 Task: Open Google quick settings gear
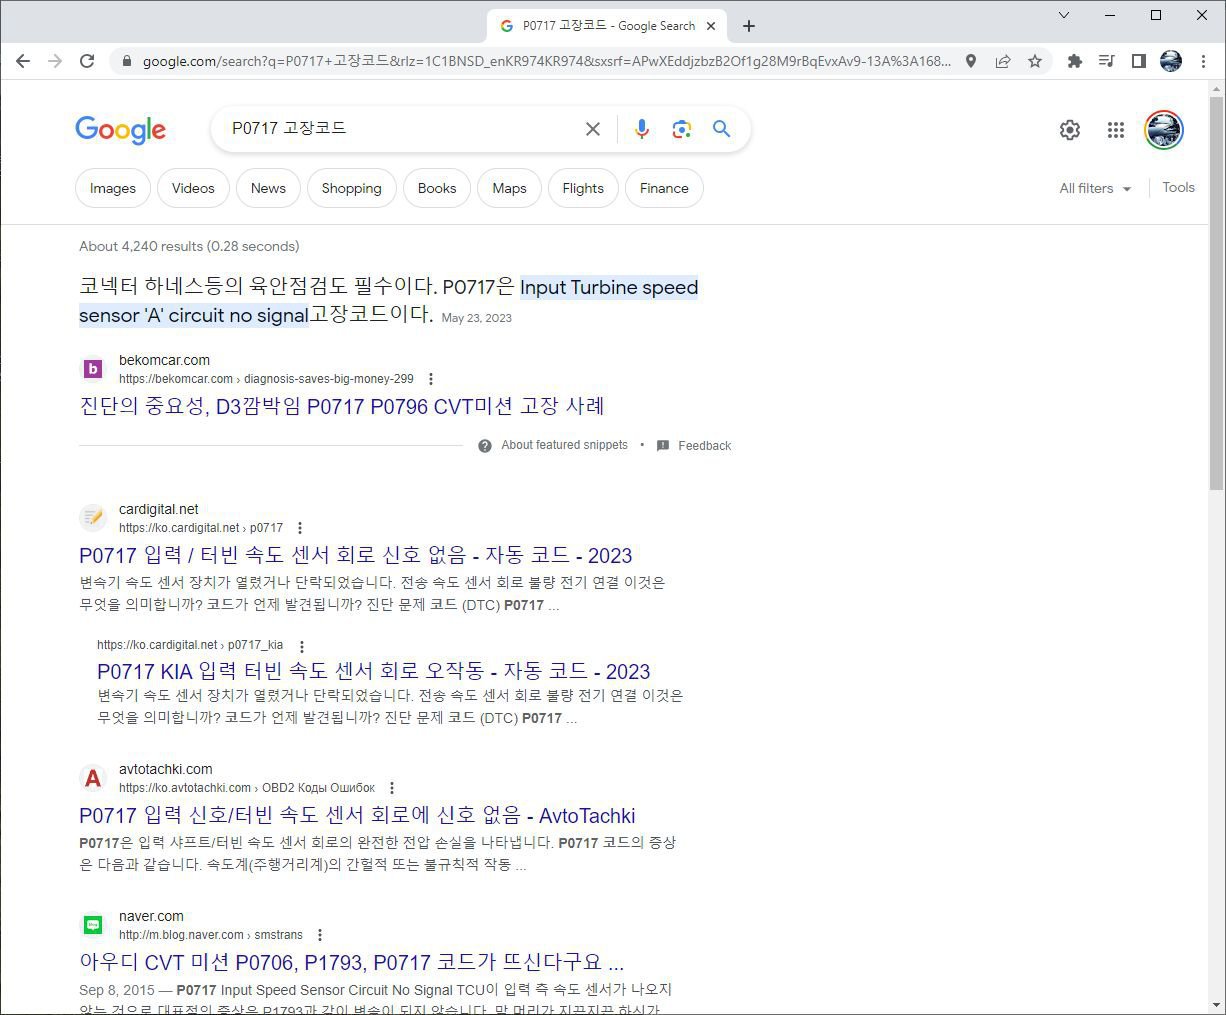(x=1070, y=130)
